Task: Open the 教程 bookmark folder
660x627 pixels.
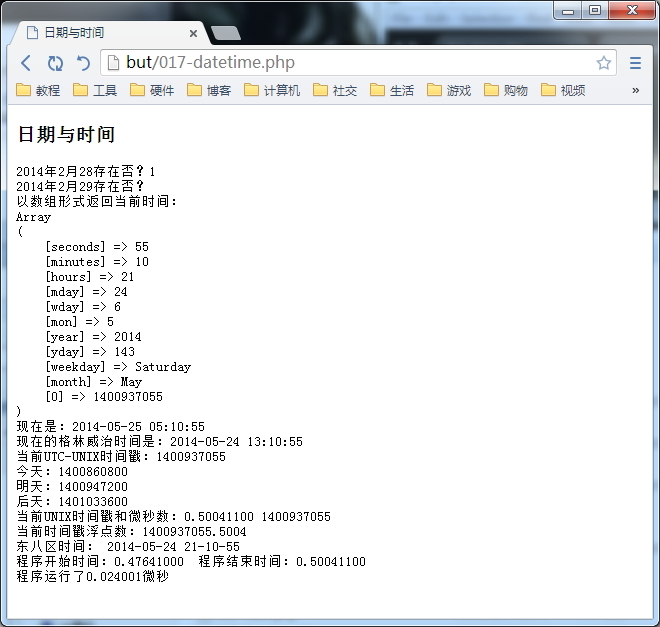Action: click(x=38, y=90)
